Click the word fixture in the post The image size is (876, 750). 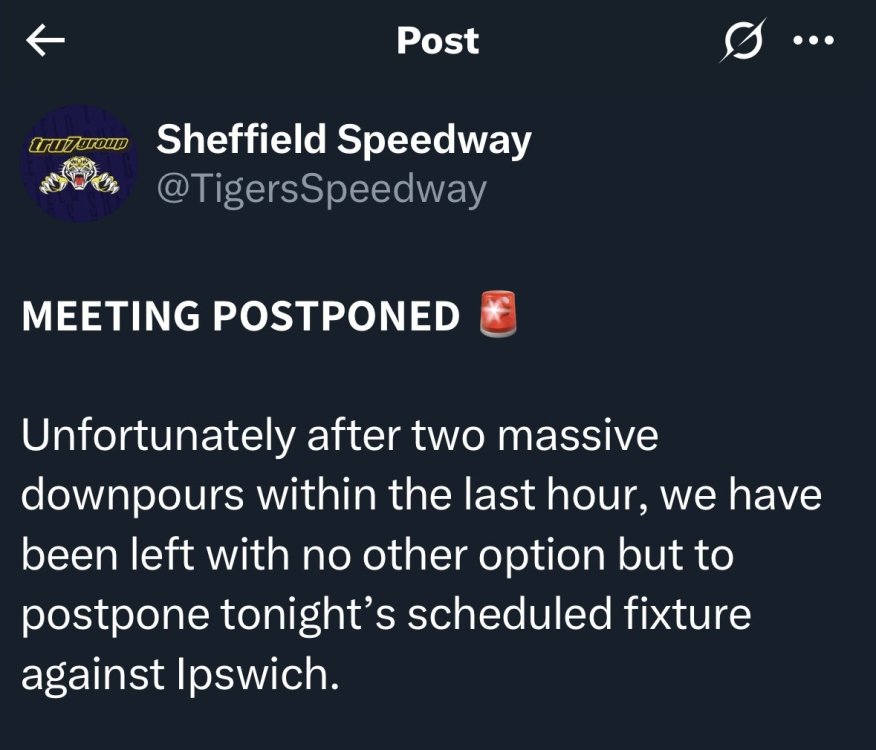(x=687, y=614)
